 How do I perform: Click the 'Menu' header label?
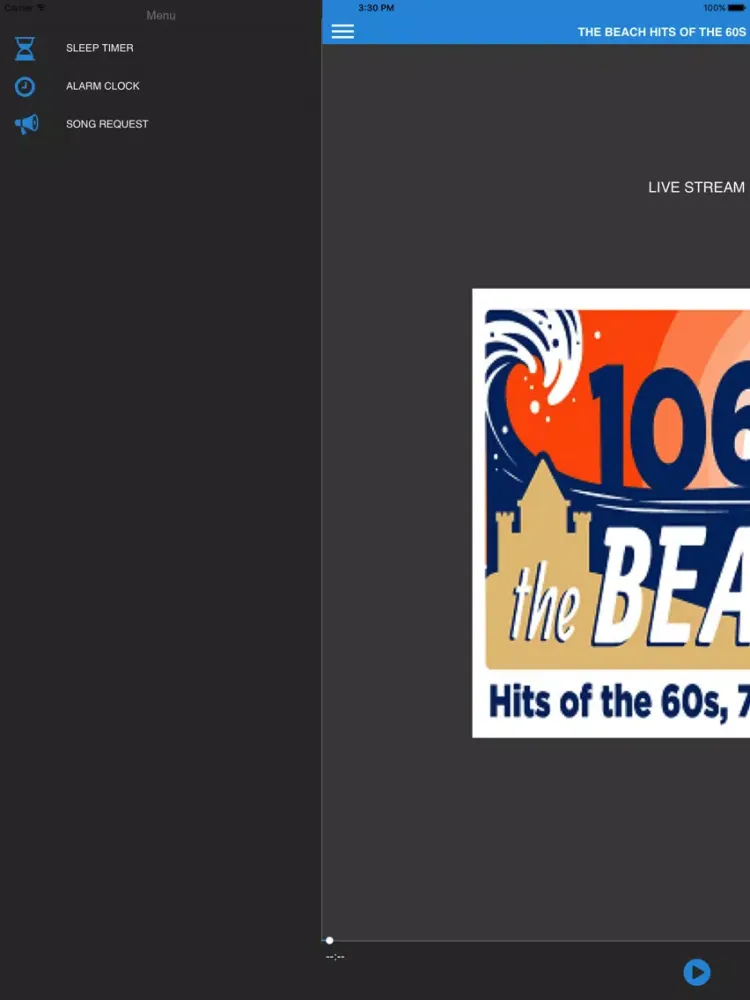click(161, 15)
